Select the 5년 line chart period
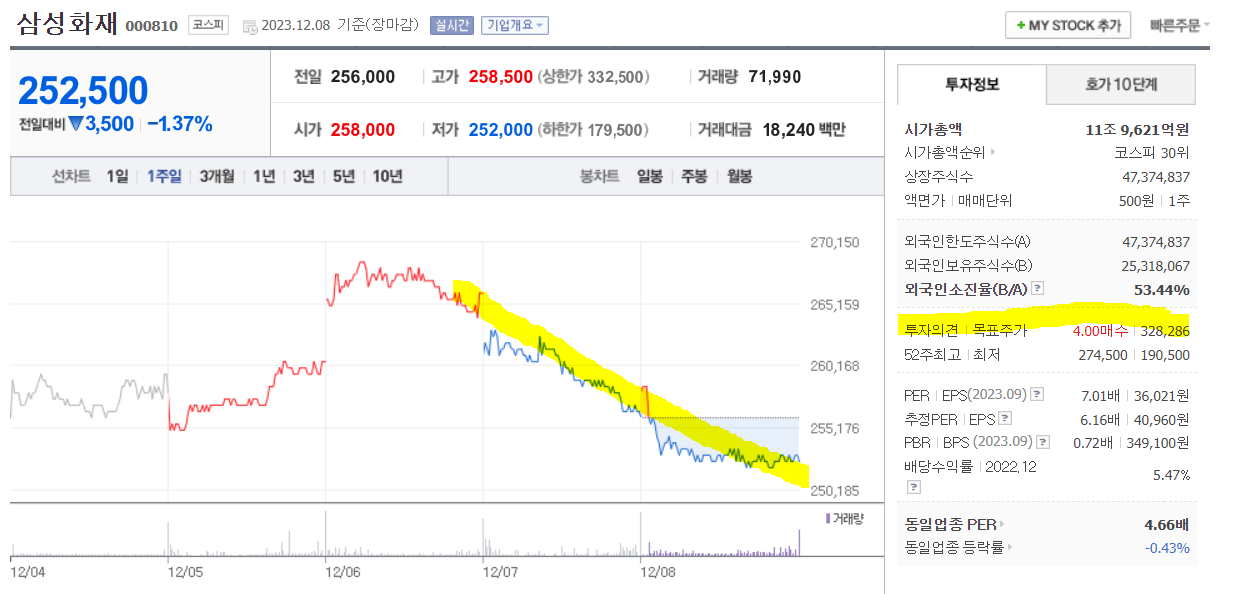Viewport: 1238px width, 594px height. point(344,177)
